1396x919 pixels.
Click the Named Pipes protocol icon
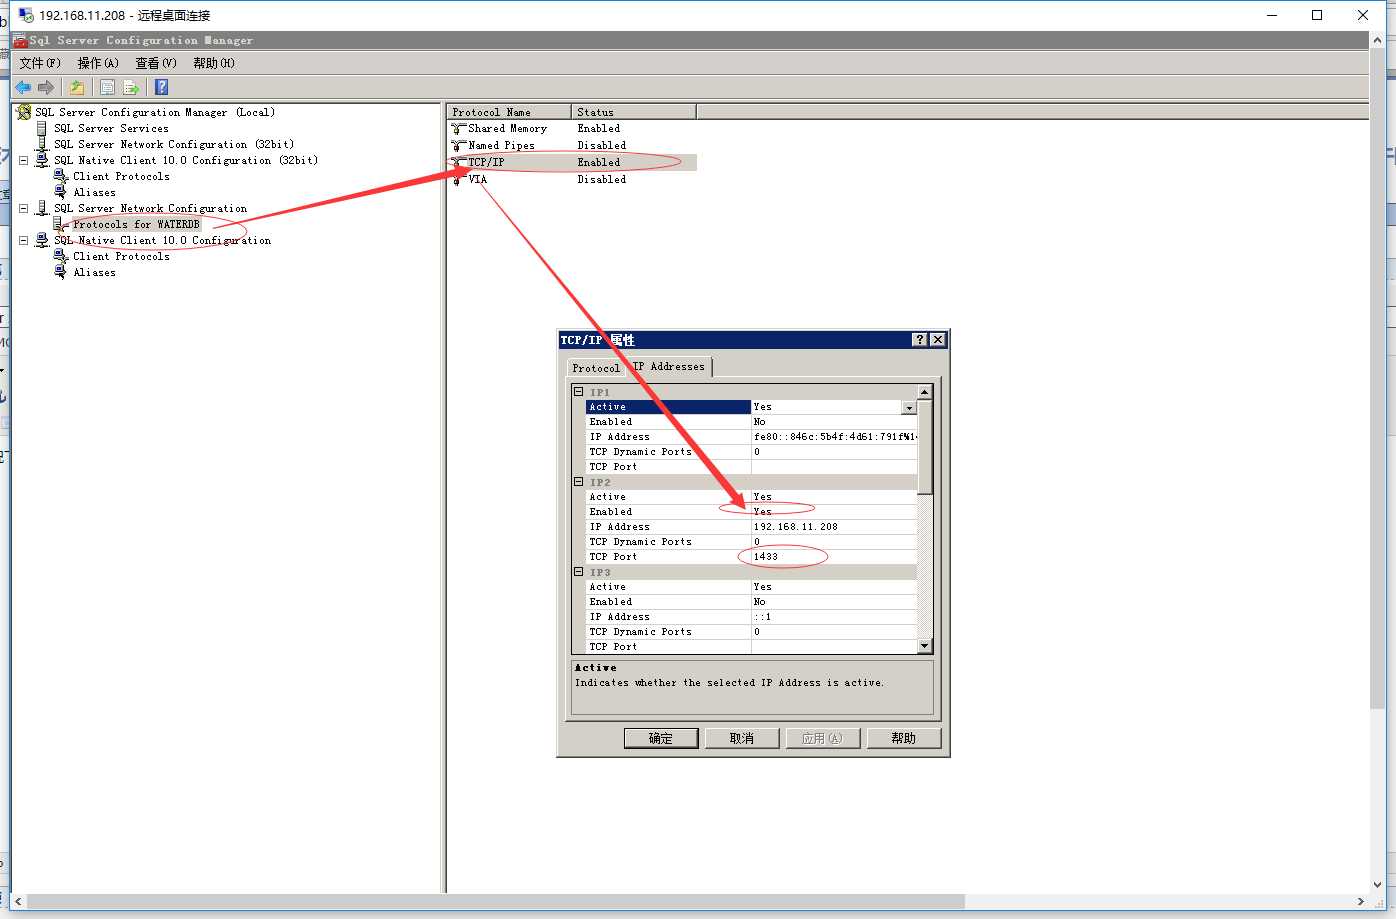[x=459, y=145]
